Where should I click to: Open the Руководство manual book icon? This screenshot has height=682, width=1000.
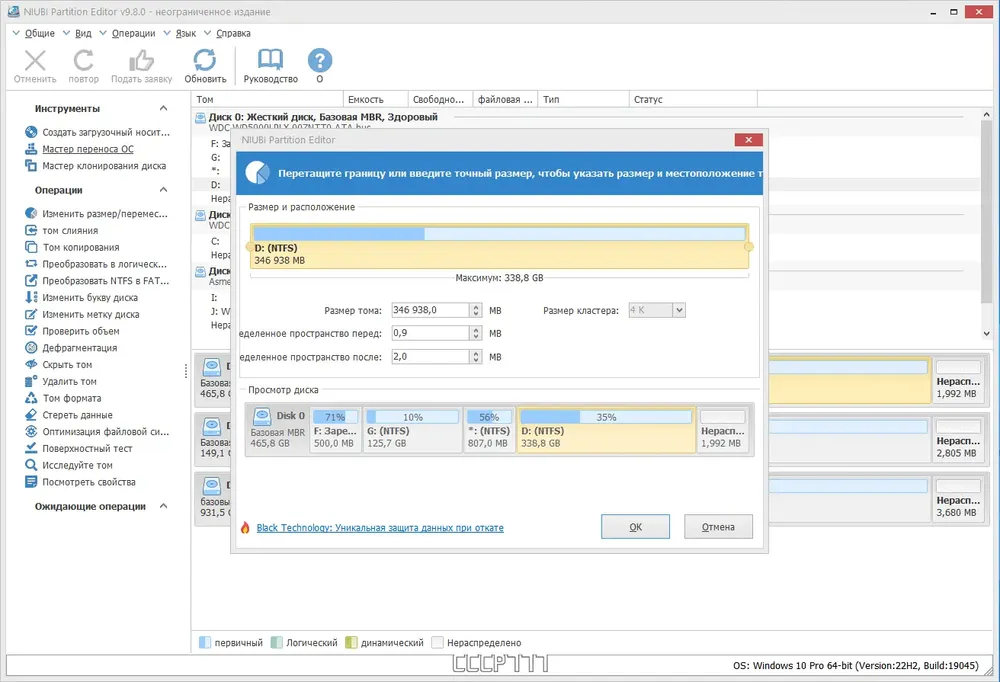[270, 60]
